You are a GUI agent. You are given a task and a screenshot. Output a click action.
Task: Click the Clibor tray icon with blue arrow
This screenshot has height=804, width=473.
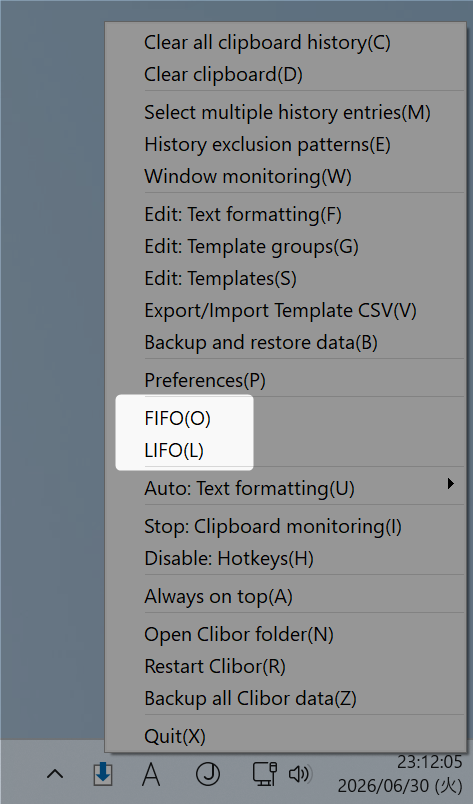[x=103, y=774]
